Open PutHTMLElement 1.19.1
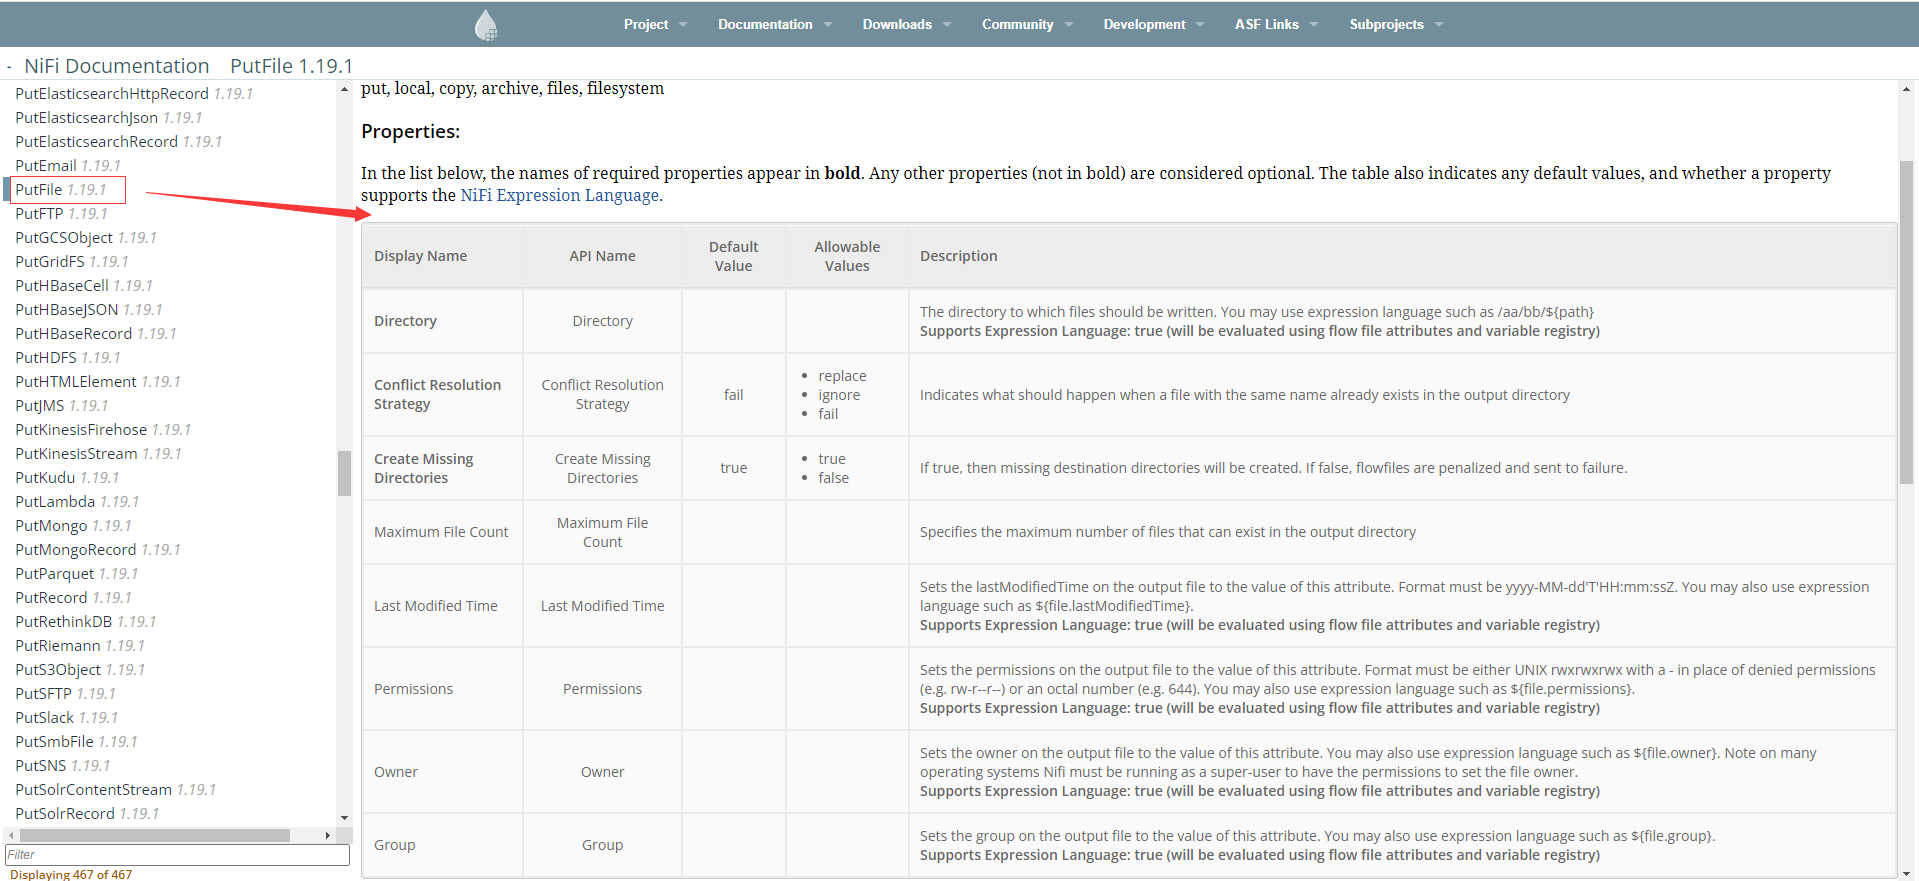The image size is (1919, 881). [98, 382]
